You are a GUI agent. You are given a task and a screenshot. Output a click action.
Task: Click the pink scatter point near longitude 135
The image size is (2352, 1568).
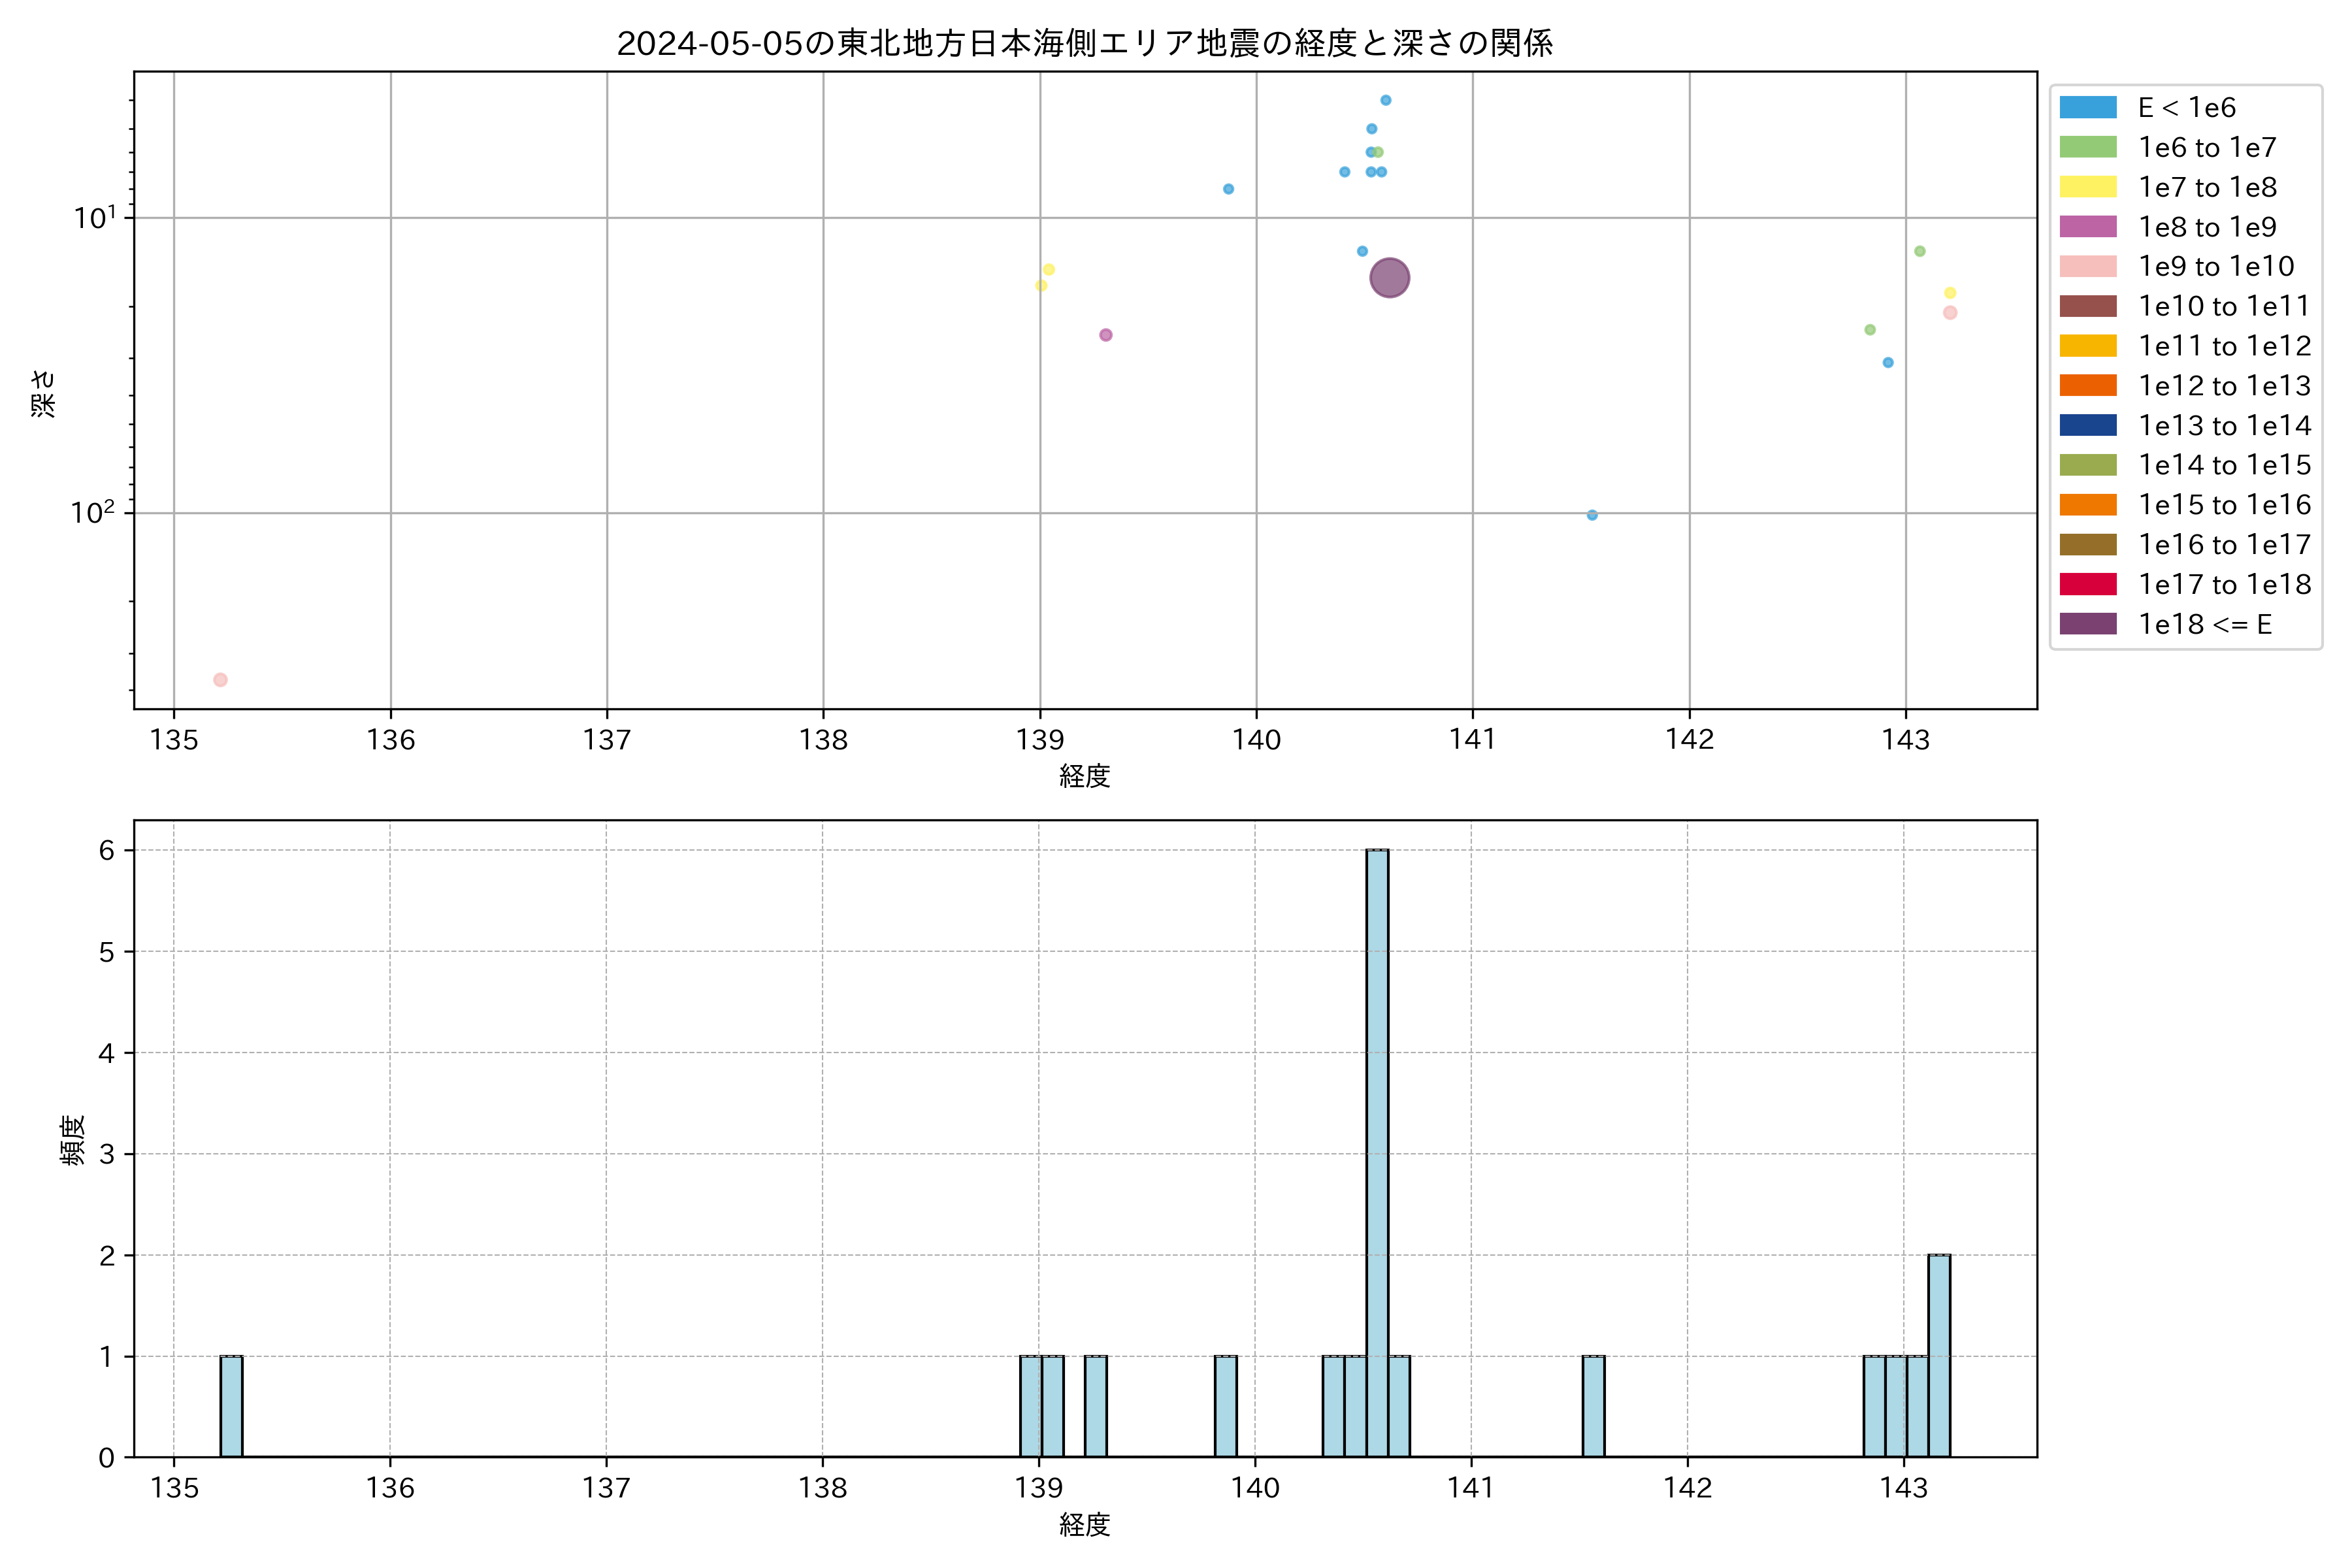[x=220, y=680]
